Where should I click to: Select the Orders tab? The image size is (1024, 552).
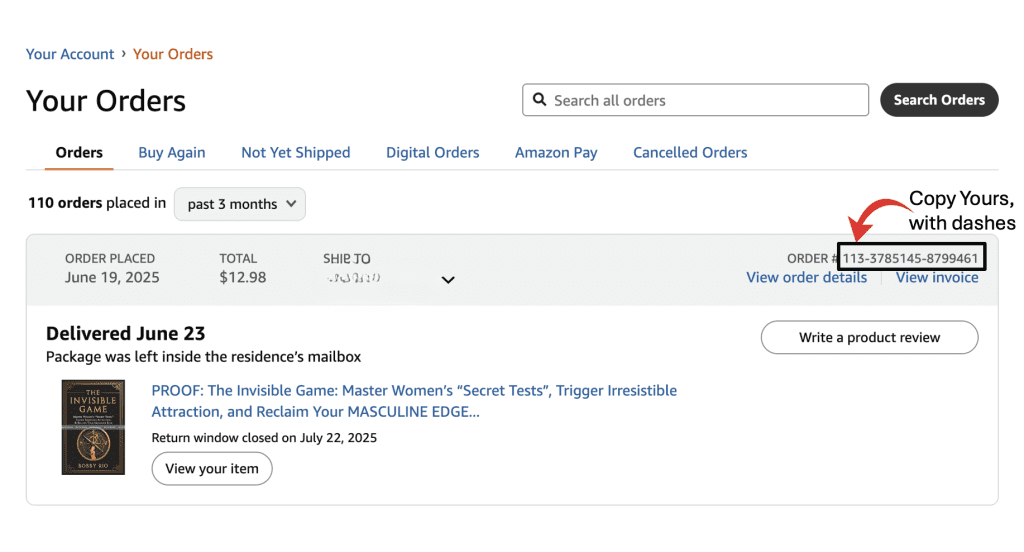tap(79, 153)
